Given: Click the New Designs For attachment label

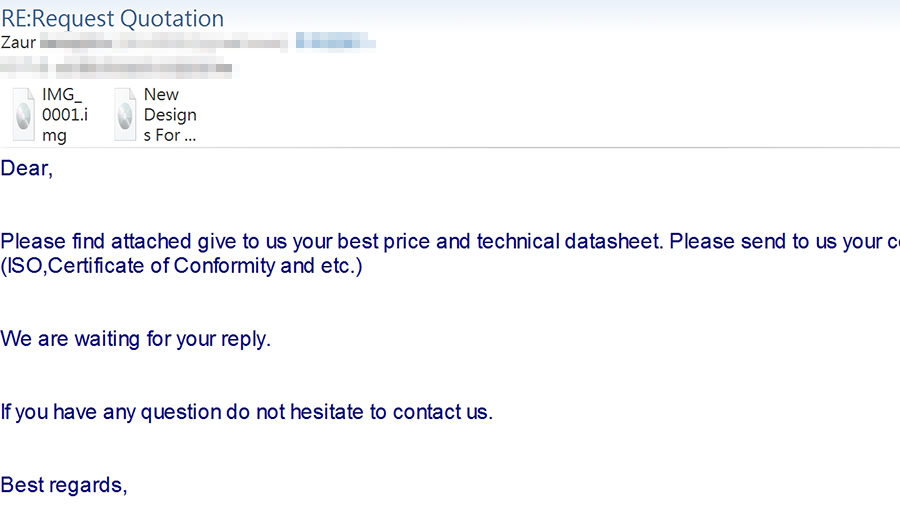Looking at the screenshot, I should tap(170, 115).
